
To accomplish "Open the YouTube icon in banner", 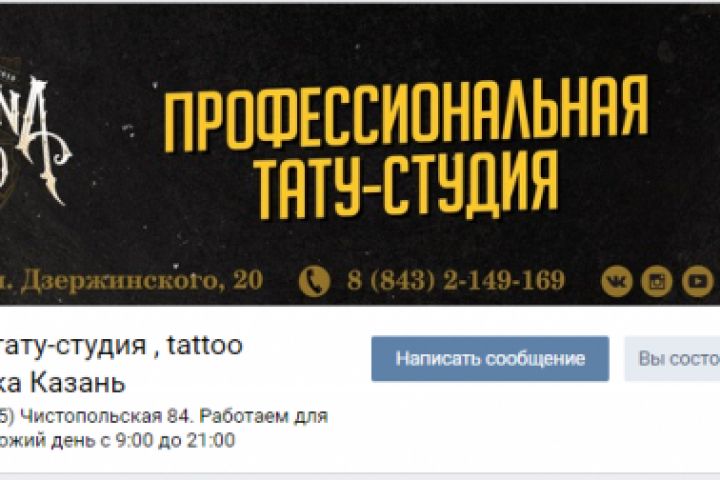I will (698, 281).
